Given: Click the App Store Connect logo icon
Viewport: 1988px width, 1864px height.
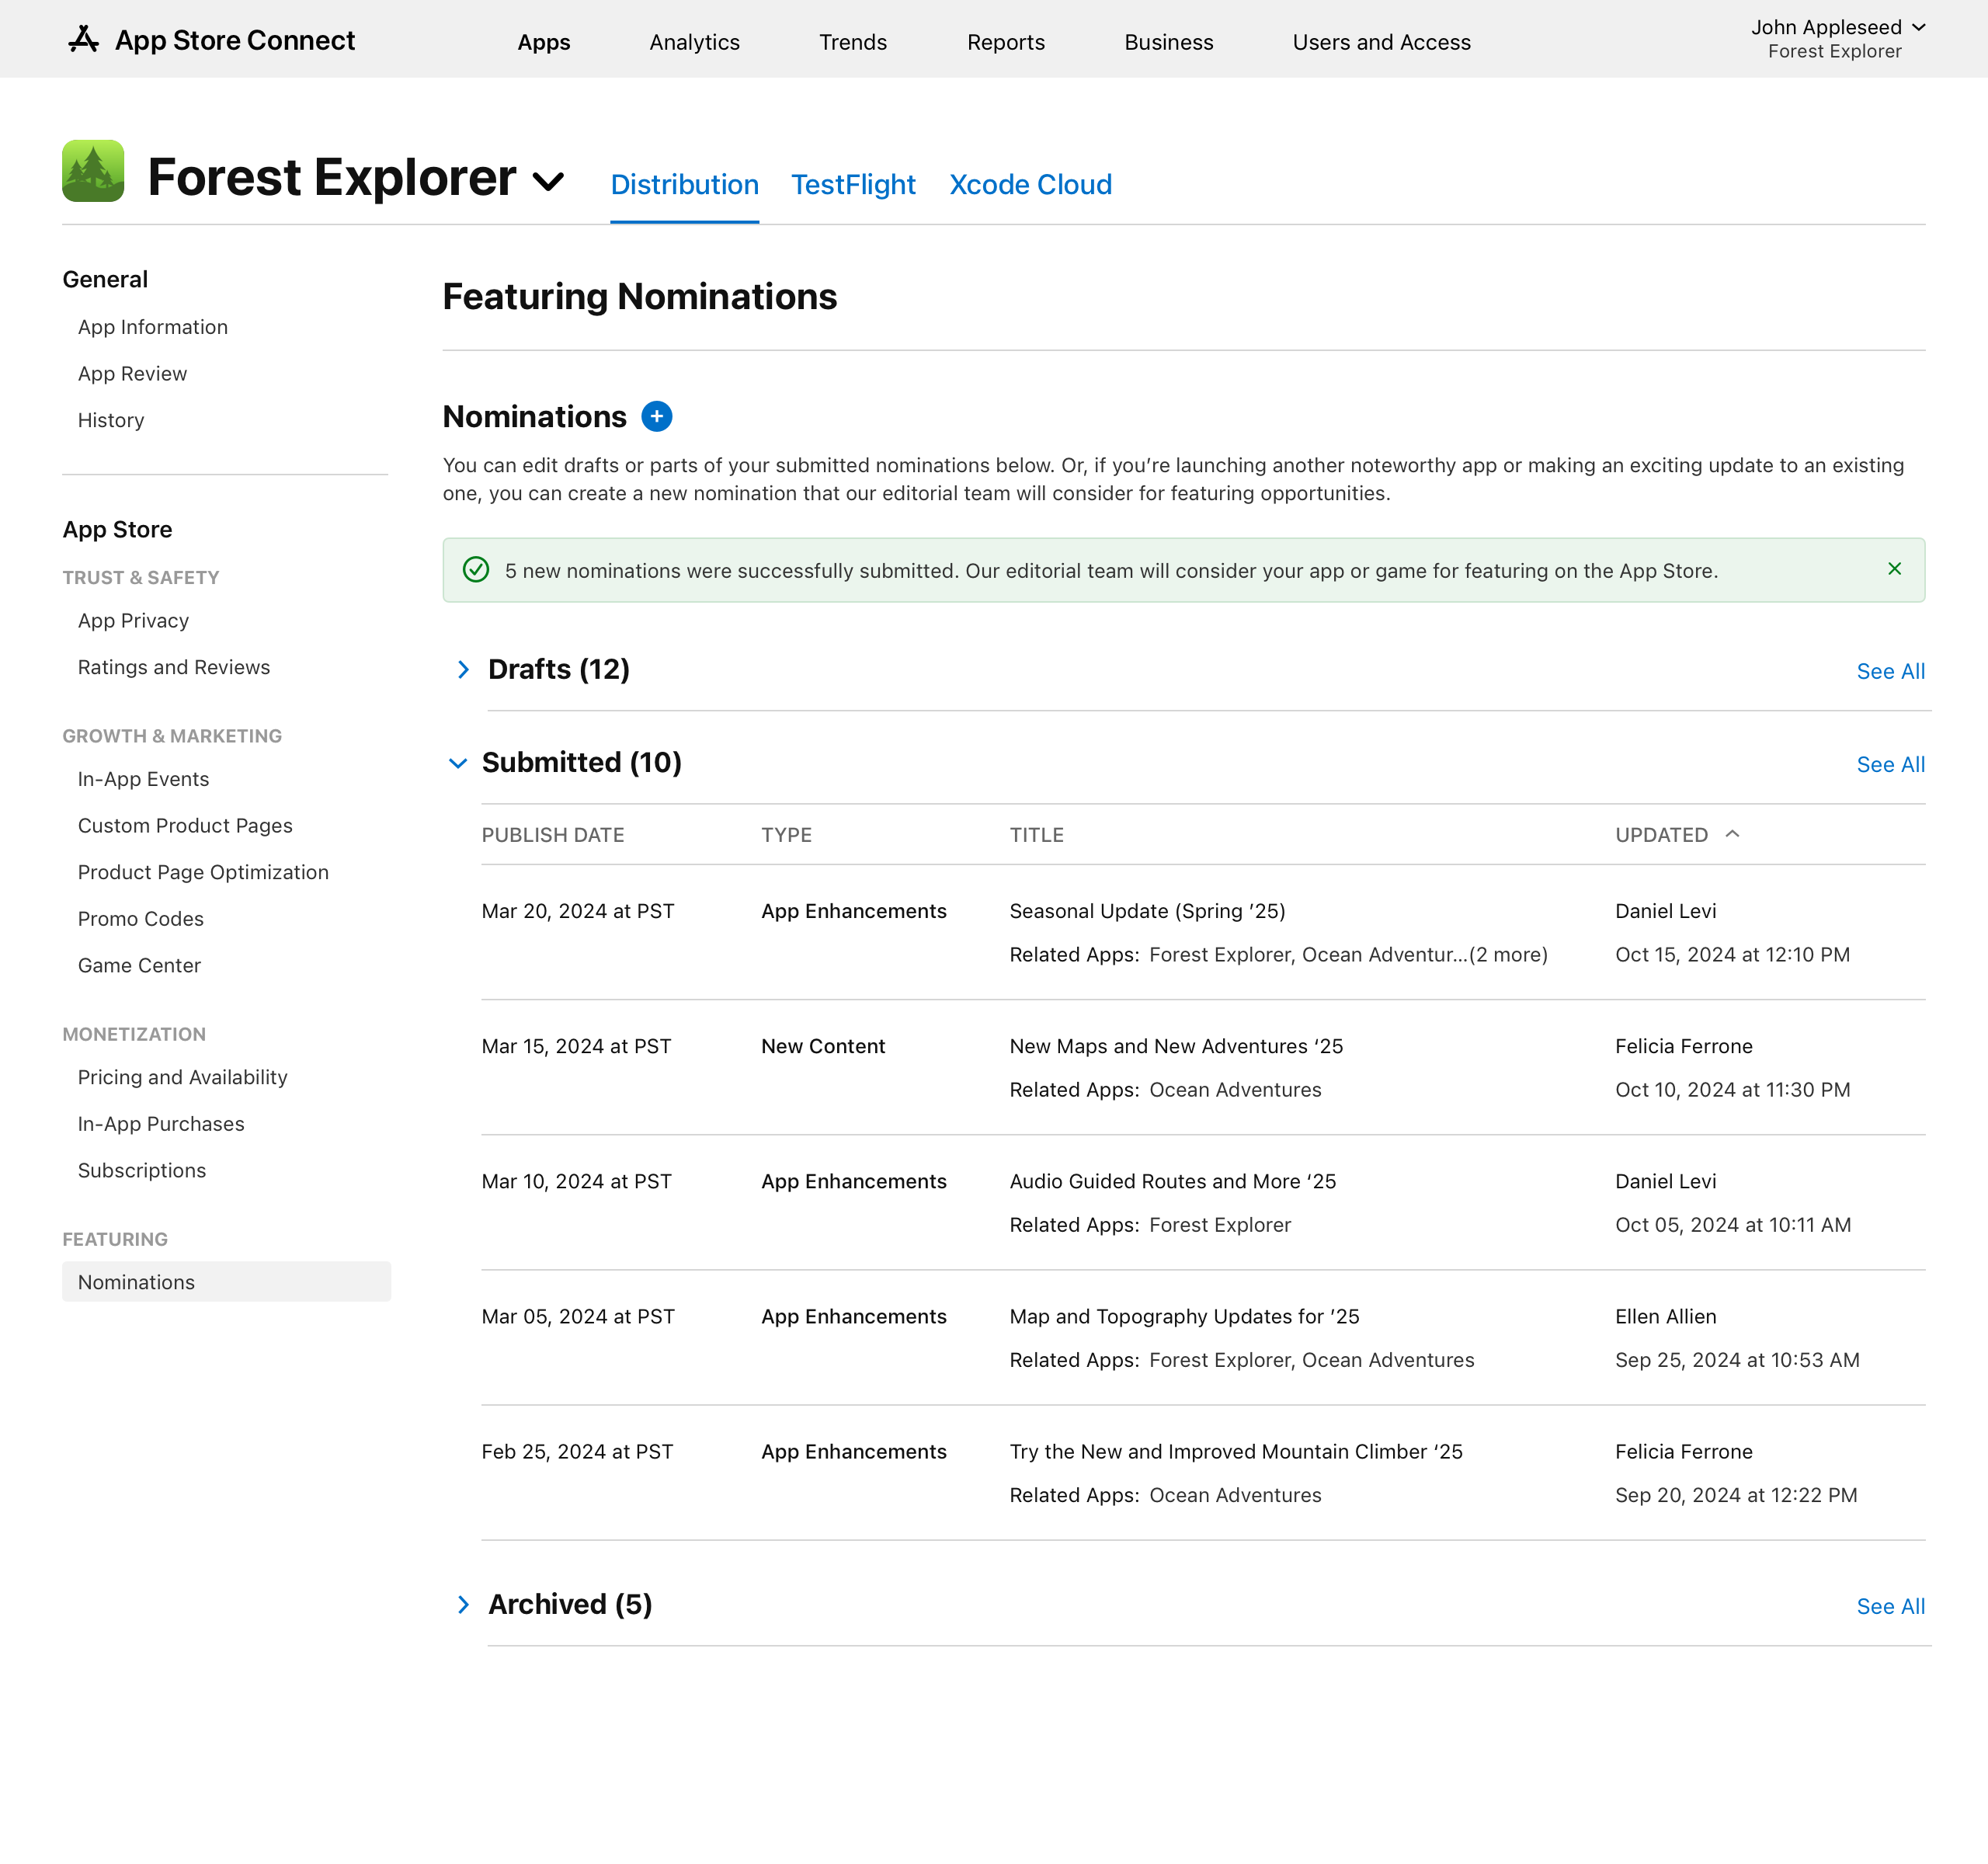Looking at the screenshot, I should tap(81, 39).
